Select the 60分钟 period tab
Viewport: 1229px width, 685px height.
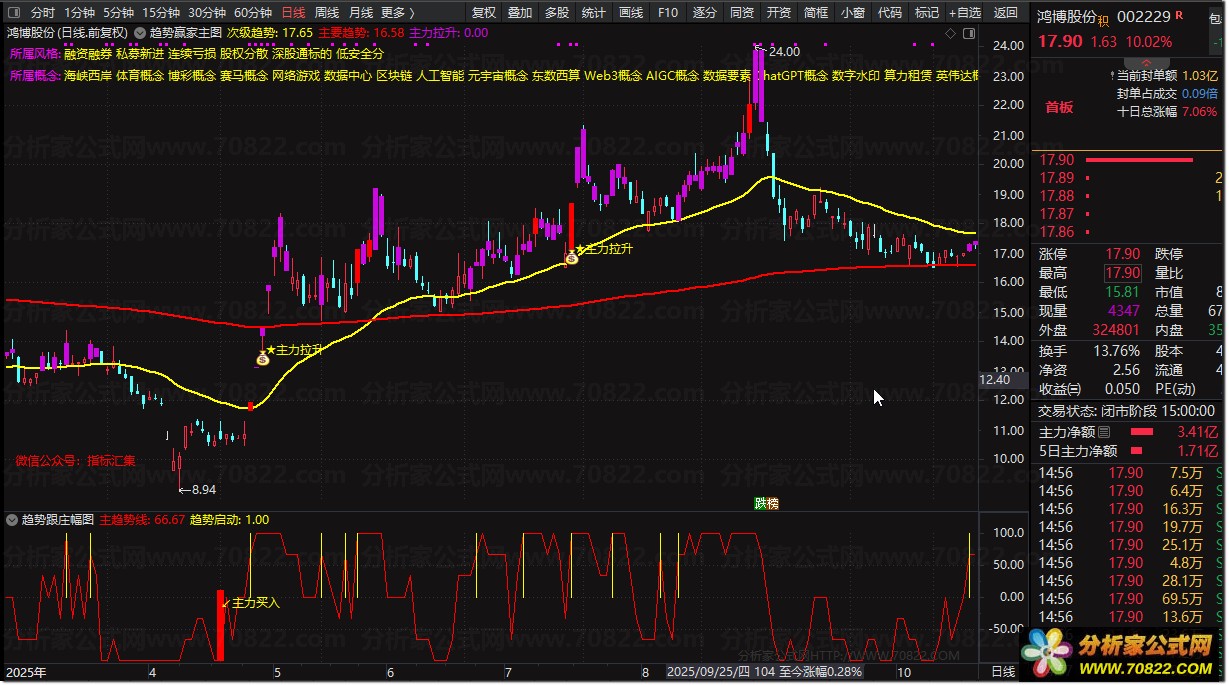pos(252,13)
